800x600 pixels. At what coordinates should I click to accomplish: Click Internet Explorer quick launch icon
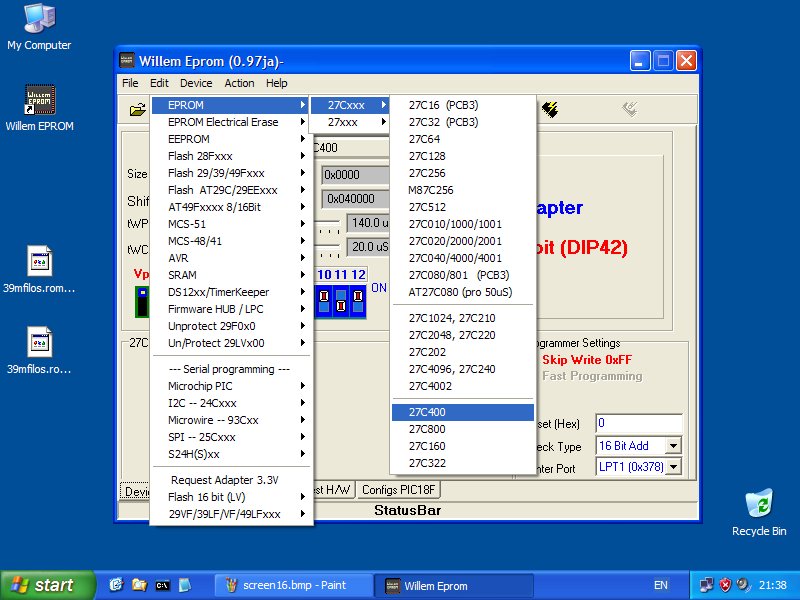116,585
